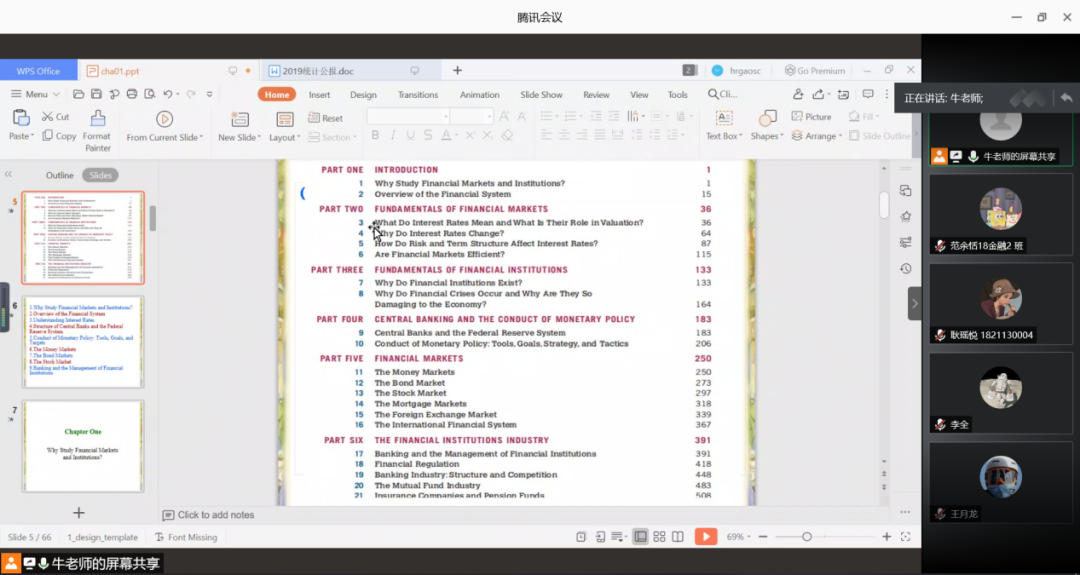Viewport: 1080px width, 575px height.
Task: Click 'Click to add notes' area
Action: pos(216,515)
